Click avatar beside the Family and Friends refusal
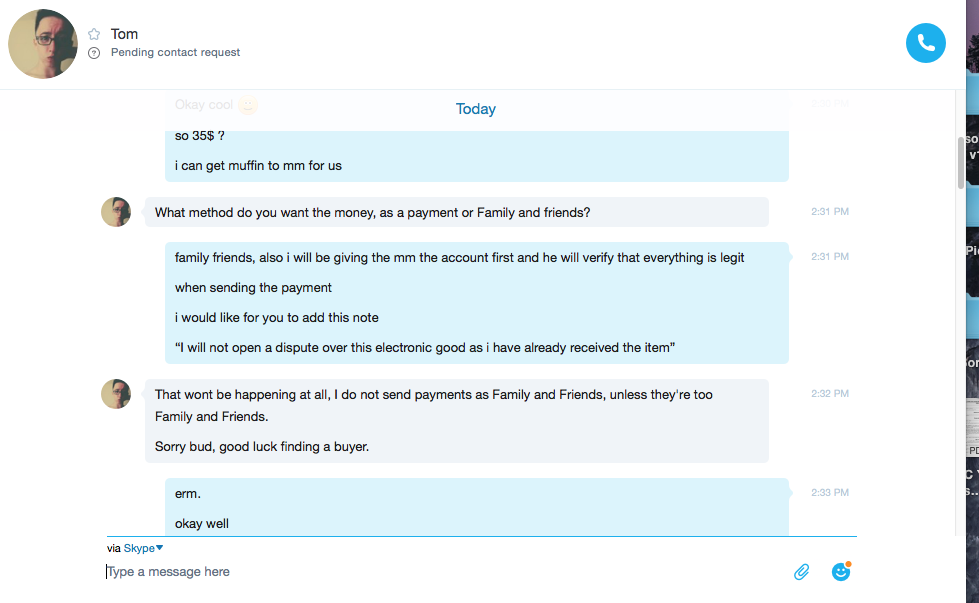The image size is (979, 603). (x=116, y=394)
